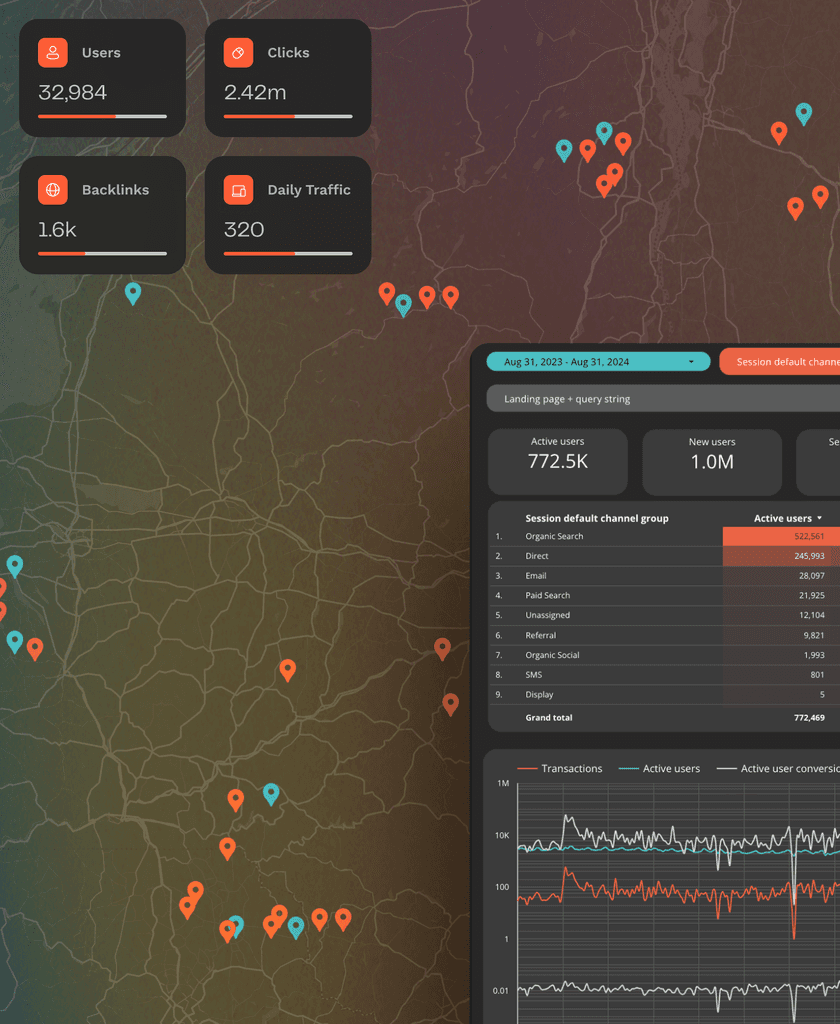Open the Aug 31, 2023 date range dropdown
This screenshot has height=1024, width=840.
(598, 362)
